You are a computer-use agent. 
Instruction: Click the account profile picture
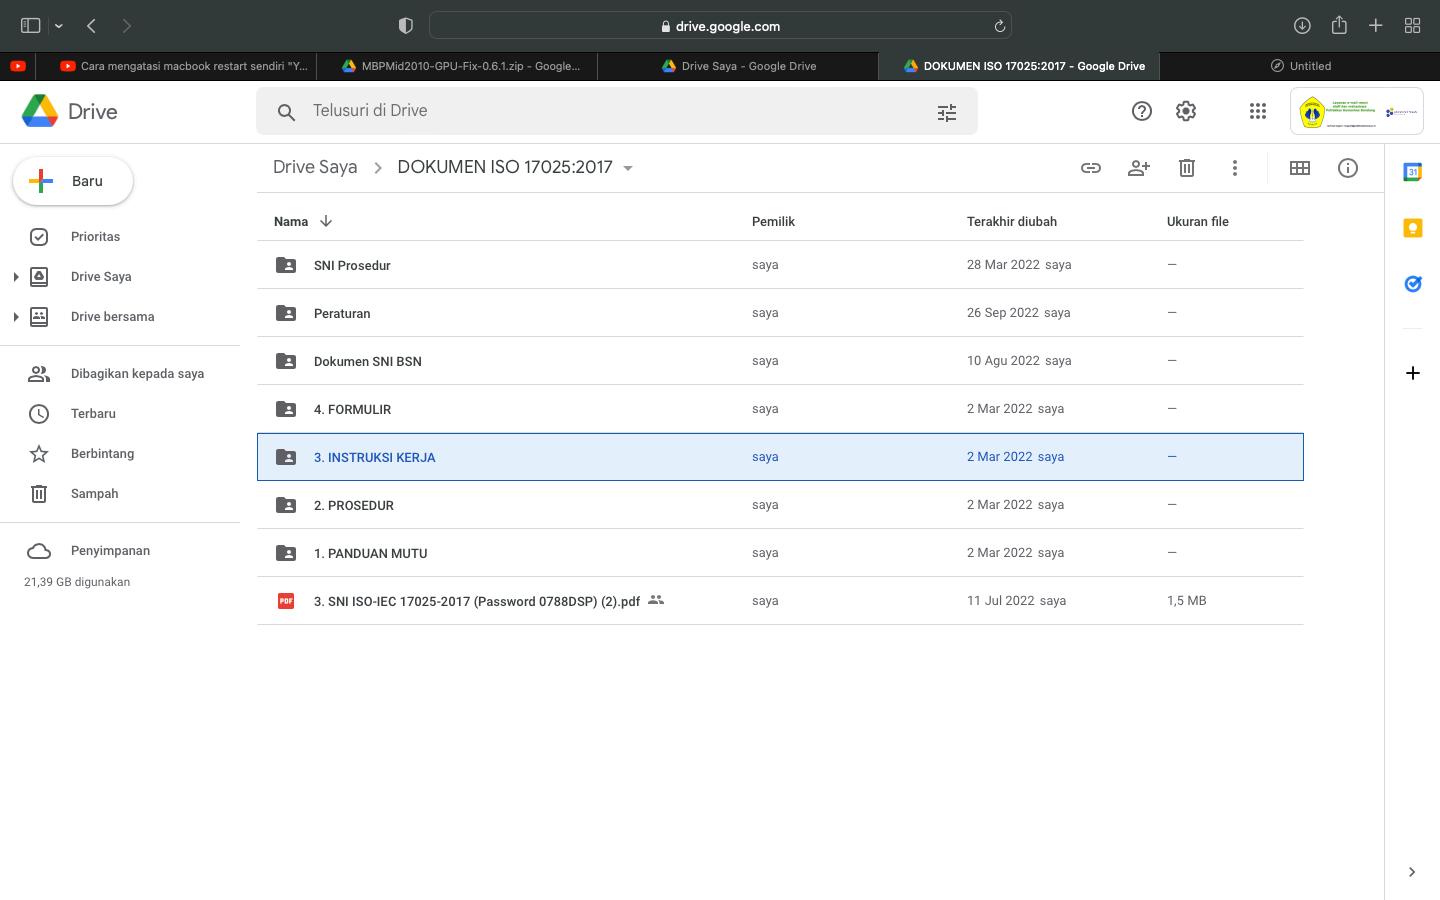click(x=1356, y=111)
